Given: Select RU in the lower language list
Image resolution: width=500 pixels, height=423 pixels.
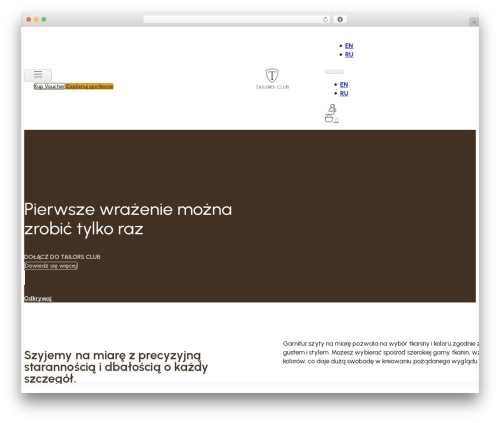Looking at the screenshot, I should pos(344,93).
